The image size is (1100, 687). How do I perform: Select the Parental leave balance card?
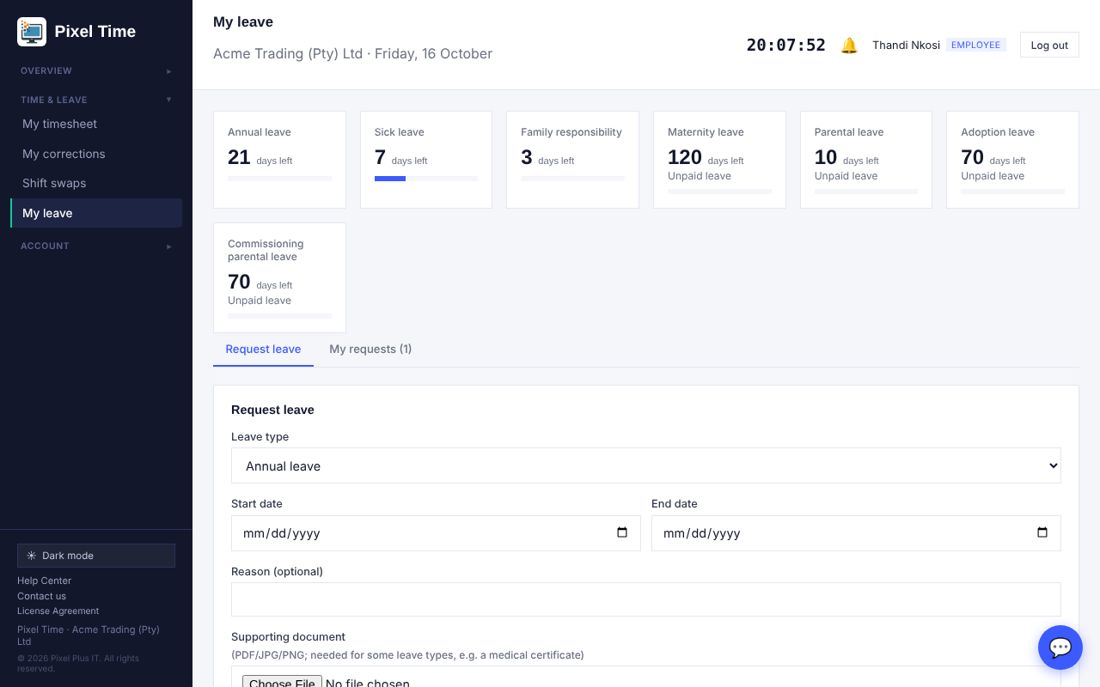pyautogui.click(x=866, y=160)
